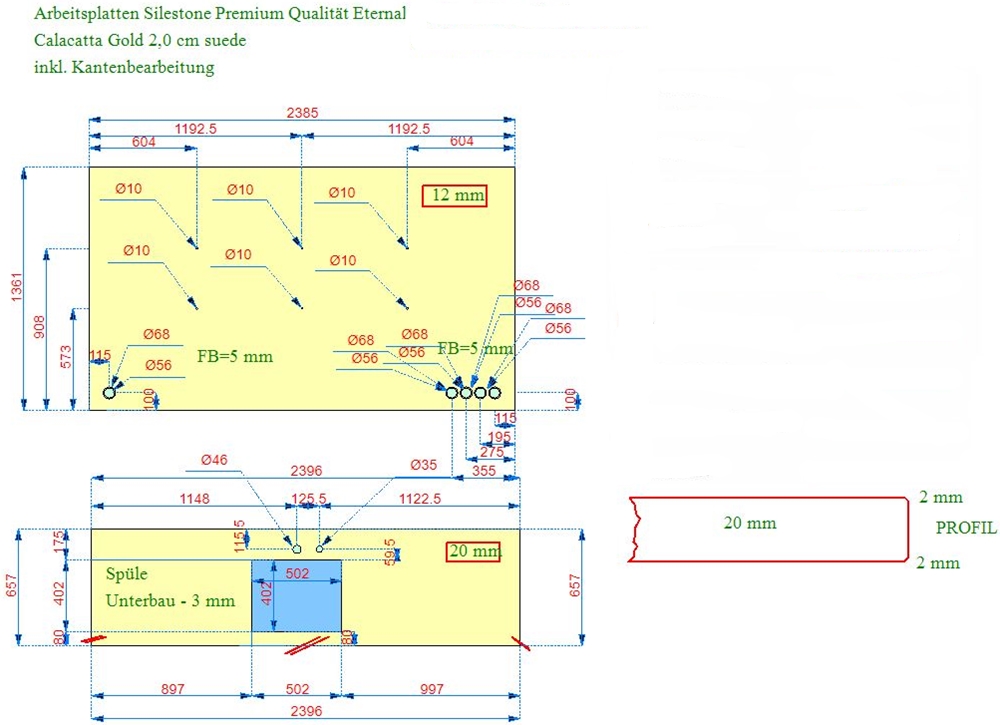Click the 'Spüle' label
Image resolution: width=1000 pixels, height=725 pixels.
click(x=126, y=574)
